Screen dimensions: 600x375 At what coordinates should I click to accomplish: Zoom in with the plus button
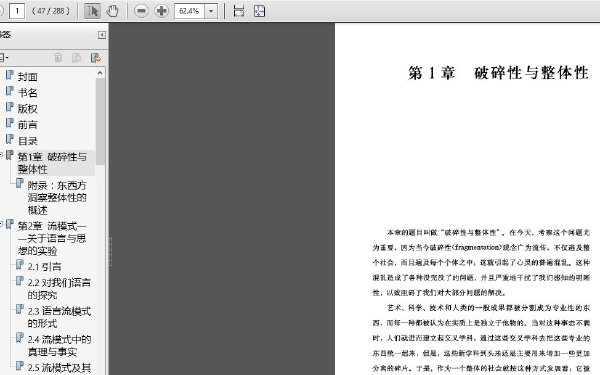161,11
